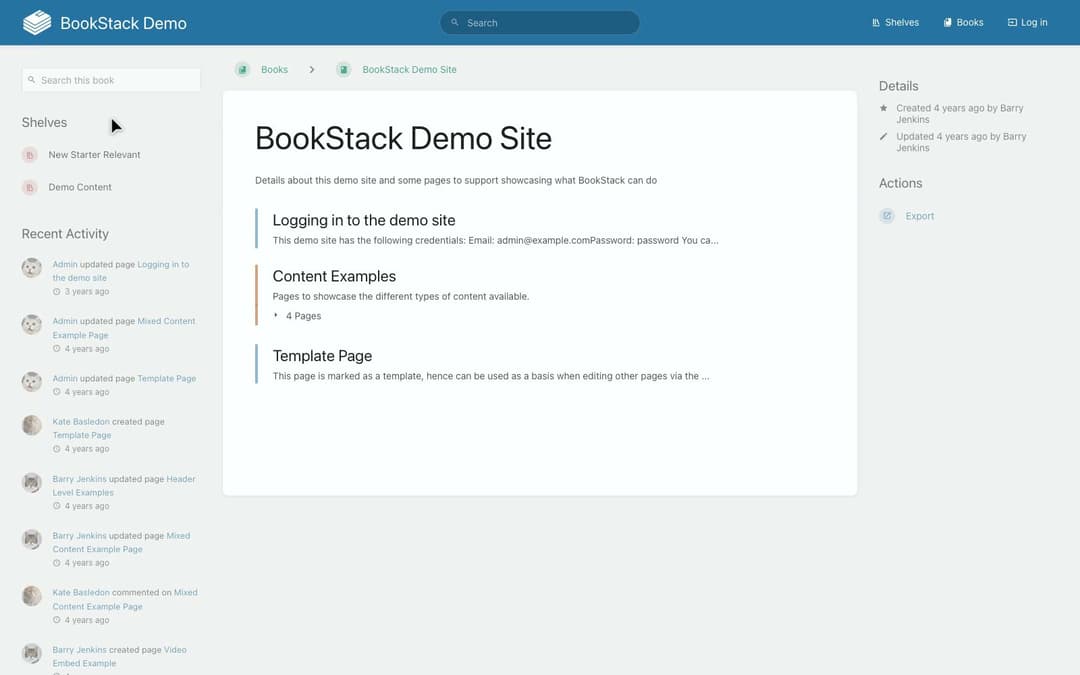
Task: Click the BookStack logo icon
Action: (37, 23)
